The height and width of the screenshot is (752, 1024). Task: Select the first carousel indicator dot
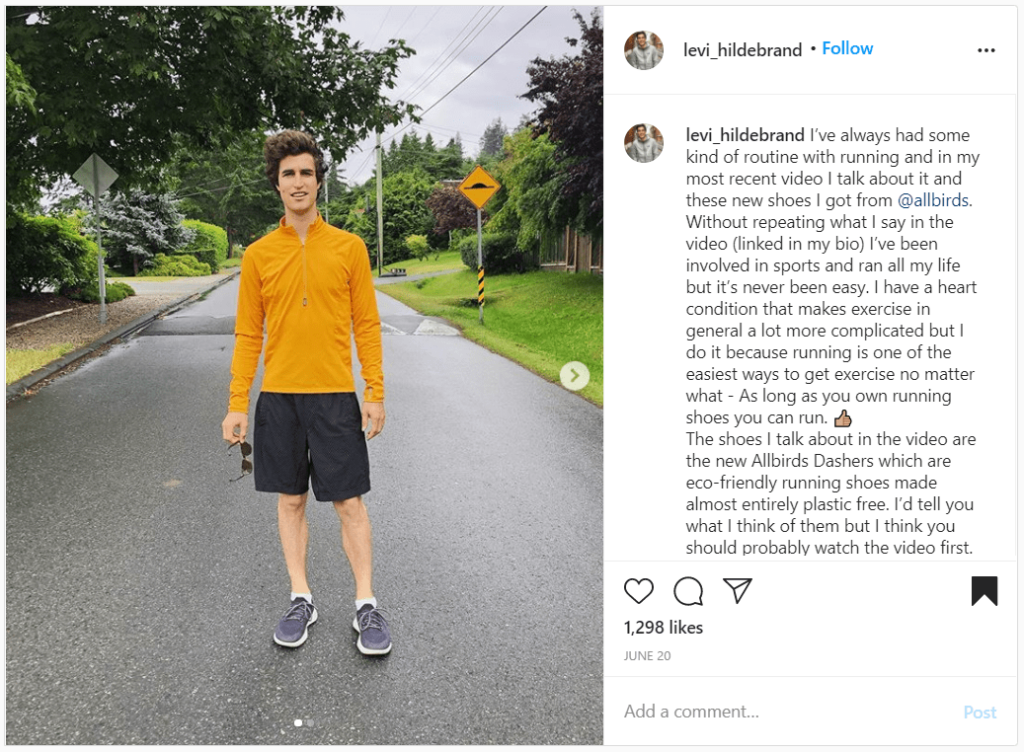click(298, 723)
